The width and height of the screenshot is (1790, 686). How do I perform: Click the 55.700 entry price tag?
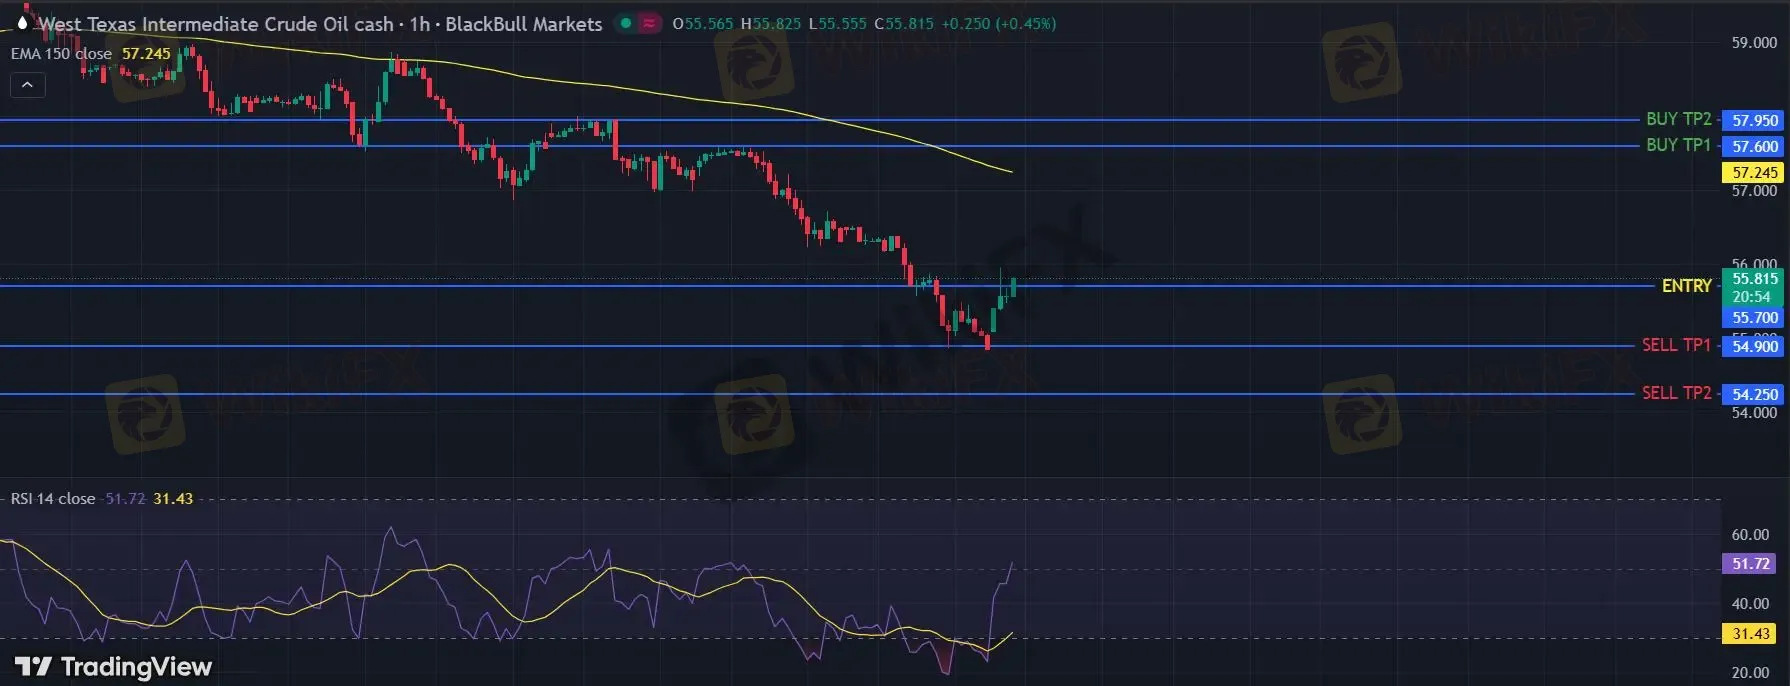[1754, 318]
